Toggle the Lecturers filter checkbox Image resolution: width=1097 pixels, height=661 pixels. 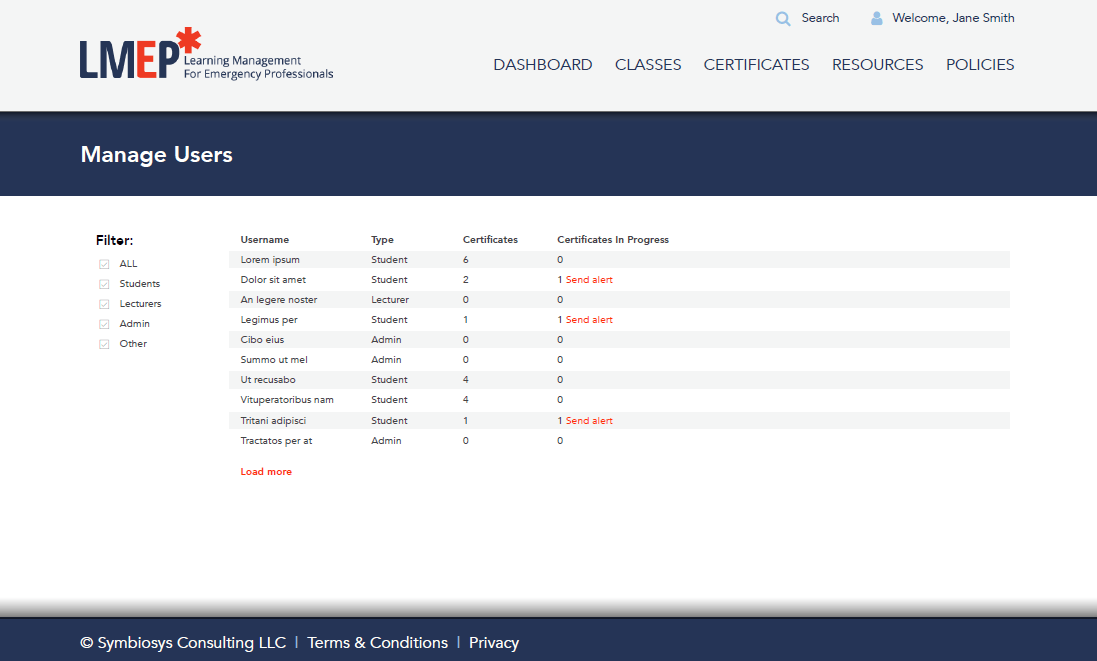click(x=104, y=304)
